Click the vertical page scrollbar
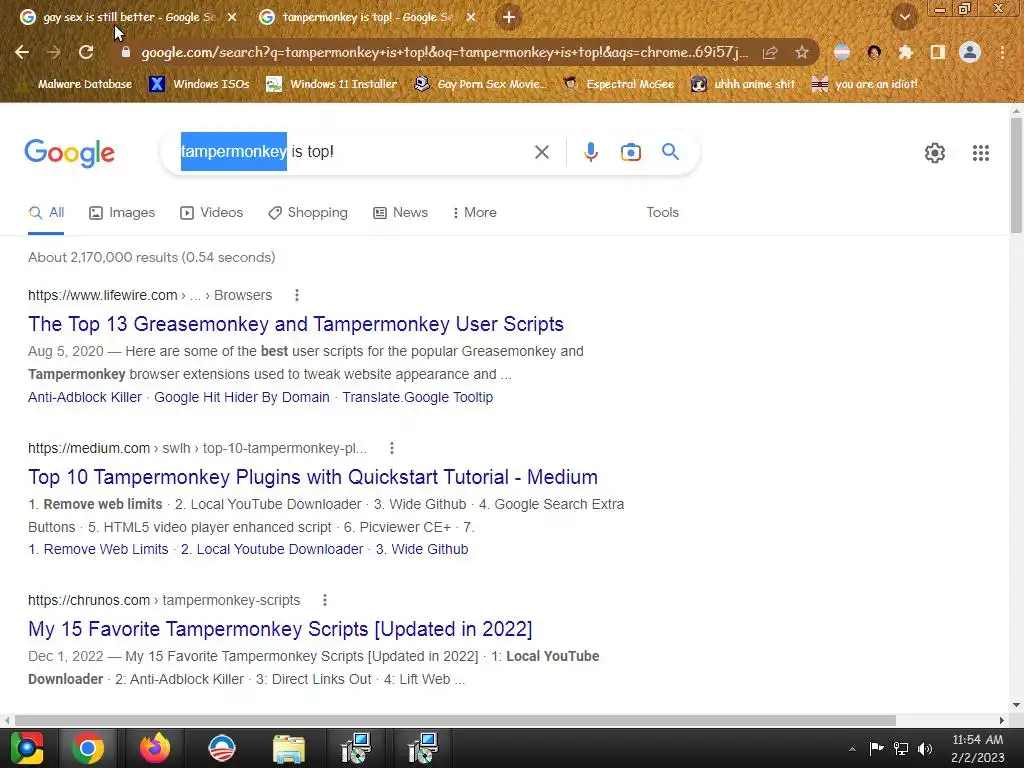Viewport: 1024px width, 768px height. [1016, 176]
